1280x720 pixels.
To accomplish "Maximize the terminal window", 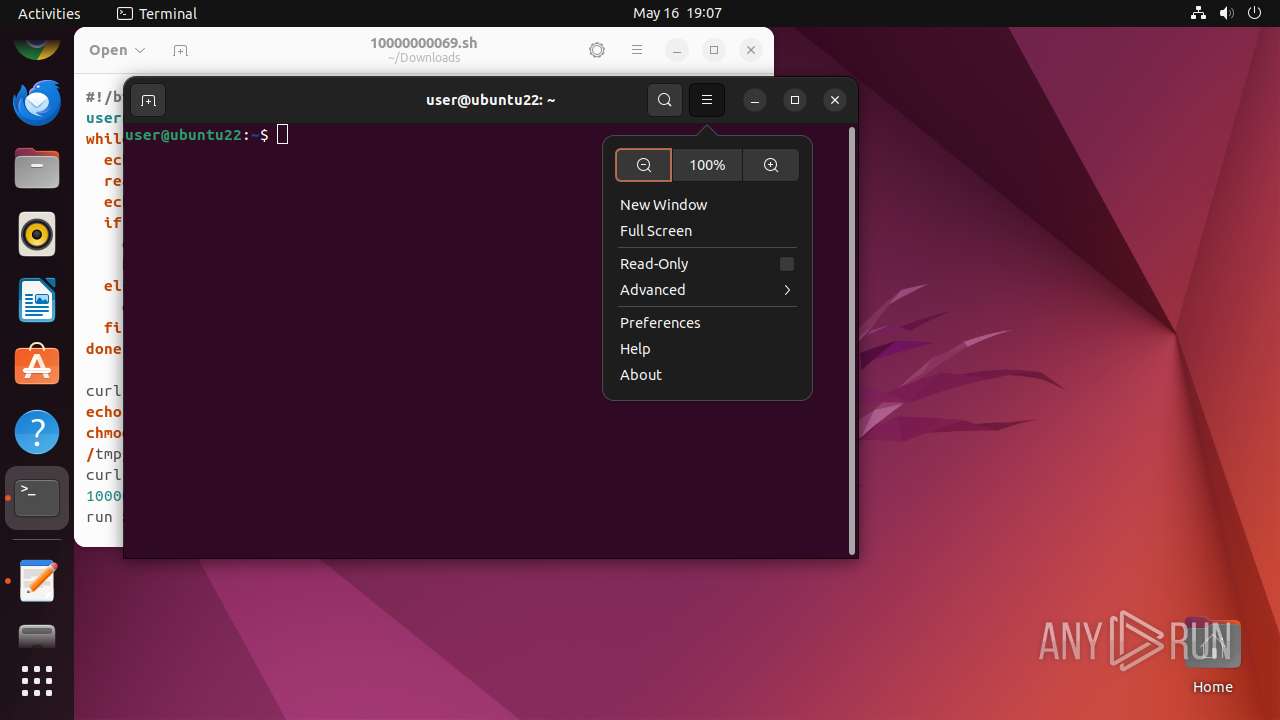I will (x=795, y=100).
